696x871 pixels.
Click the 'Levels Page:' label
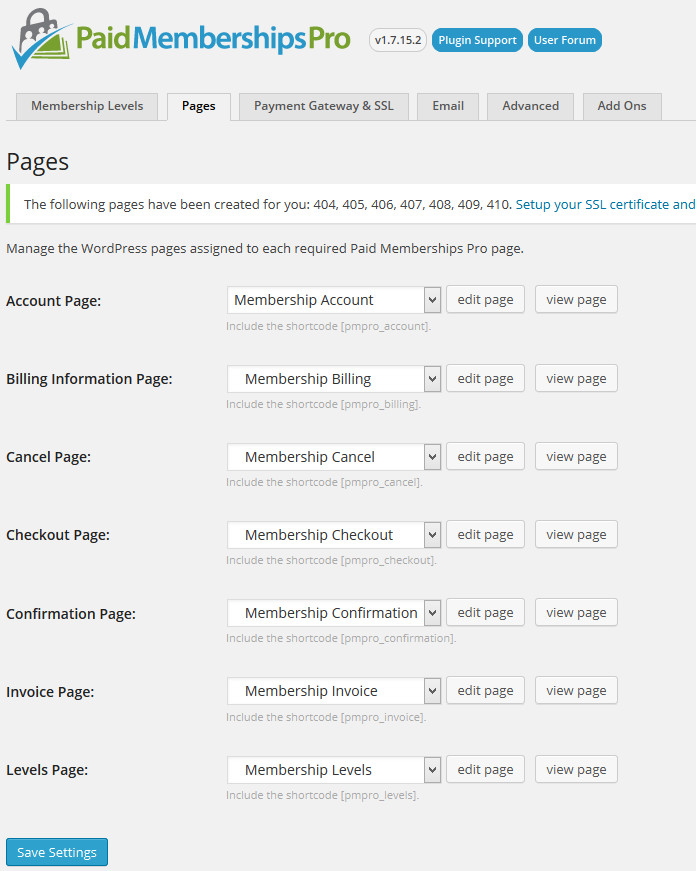pos(47,770)
